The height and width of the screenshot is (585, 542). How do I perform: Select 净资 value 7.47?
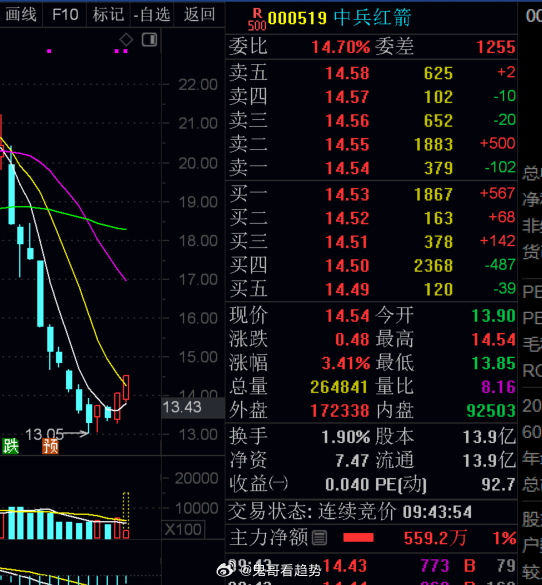pyautogui.click(x=352, y=461)
